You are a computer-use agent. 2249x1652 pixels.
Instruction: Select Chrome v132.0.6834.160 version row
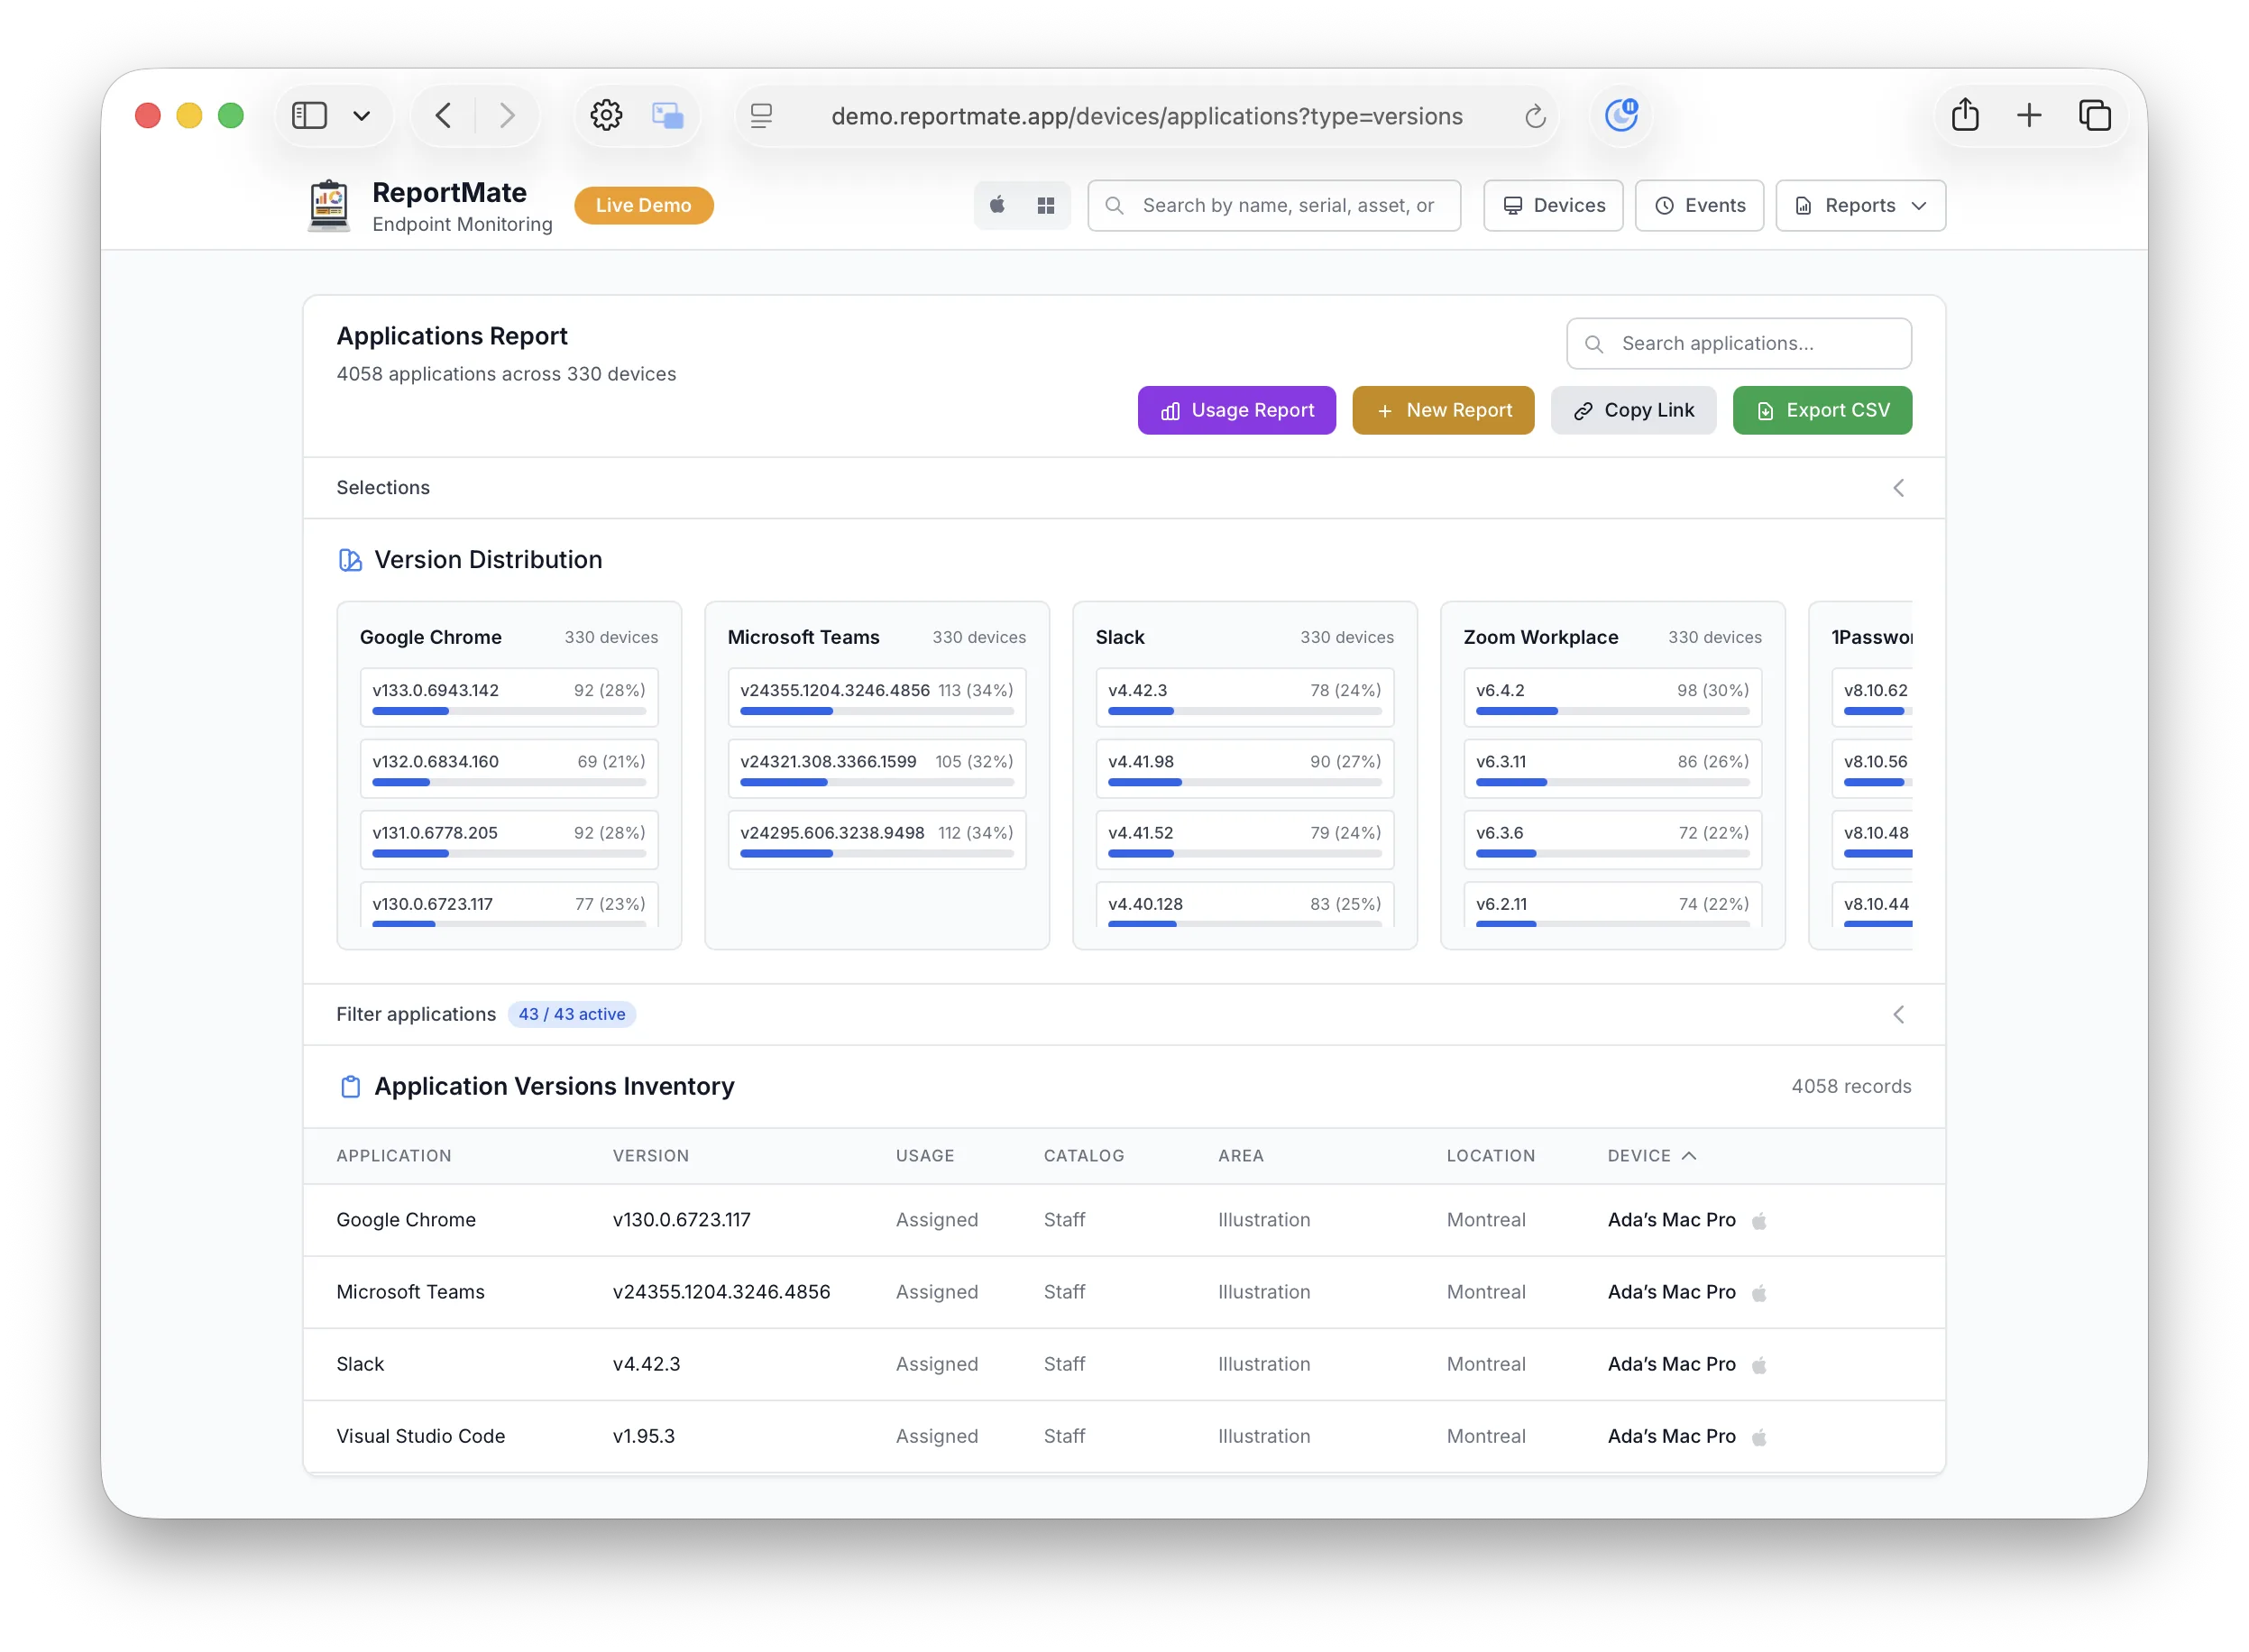(509, 768)
